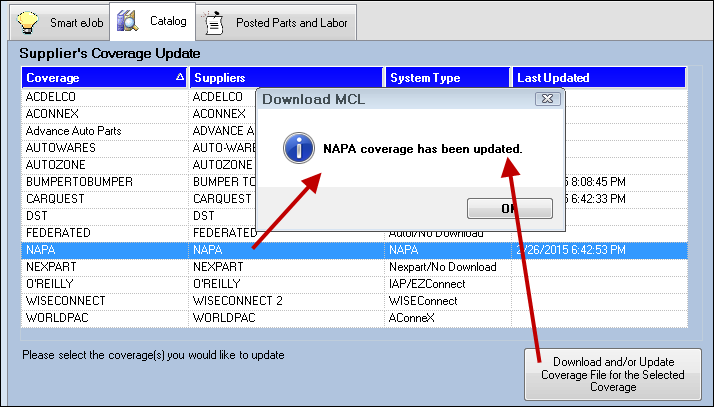
Task: Click the ACONNEX supplier cell
Action: coord(222,114)
